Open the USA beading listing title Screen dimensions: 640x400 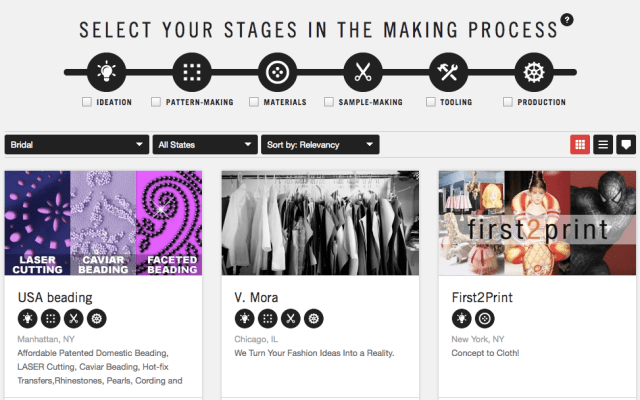[x=55, y=297]
